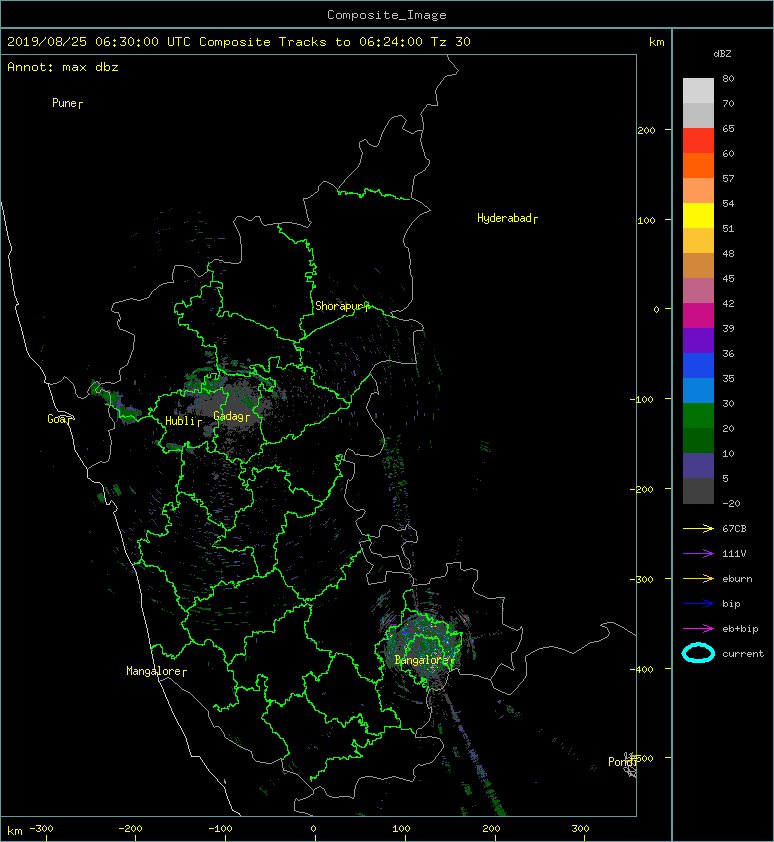Click the dark green 20 dBZ swatch
Image resolution: width=774 pixels, height=842 pixels.
point(698,440)
